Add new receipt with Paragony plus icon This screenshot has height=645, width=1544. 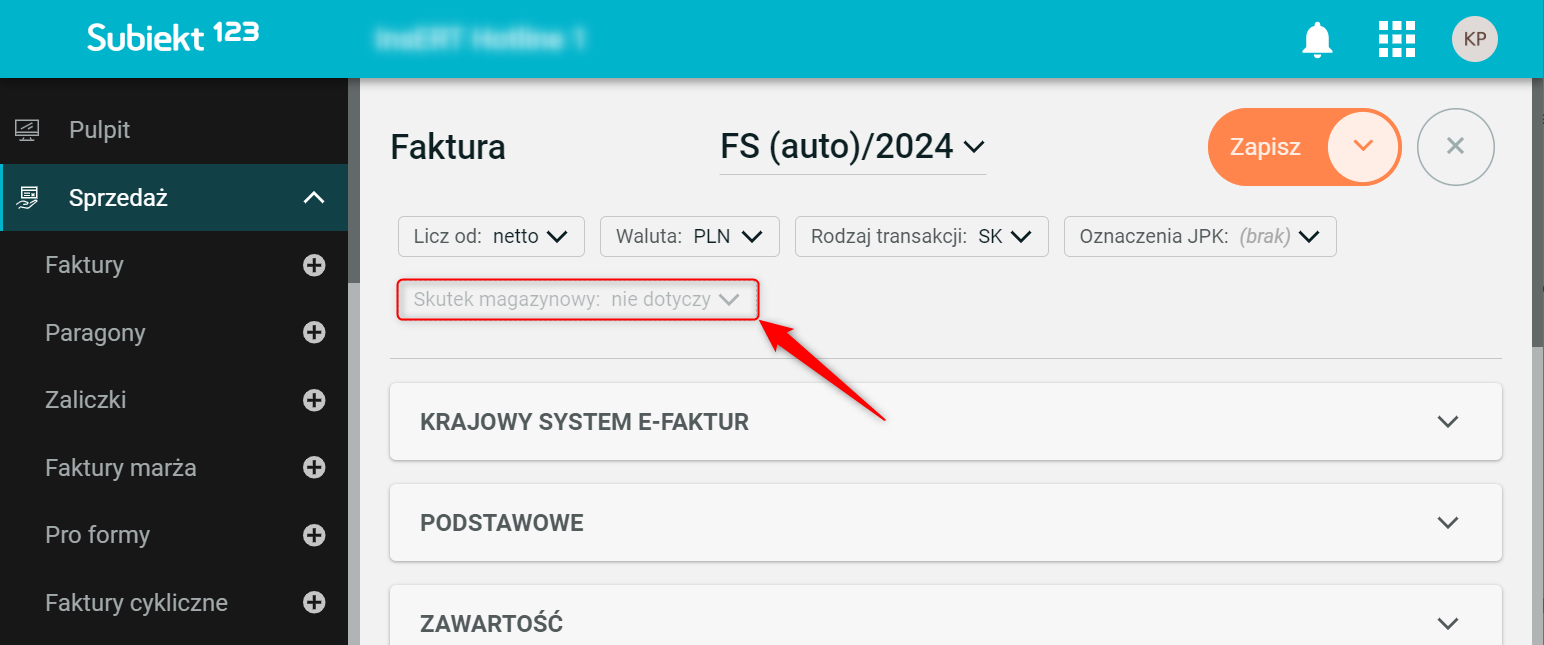click(314, 333)
